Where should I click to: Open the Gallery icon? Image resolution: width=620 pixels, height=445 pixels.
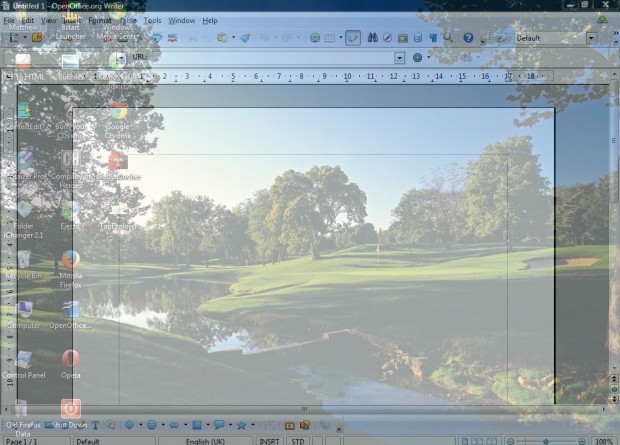point(403,38)
